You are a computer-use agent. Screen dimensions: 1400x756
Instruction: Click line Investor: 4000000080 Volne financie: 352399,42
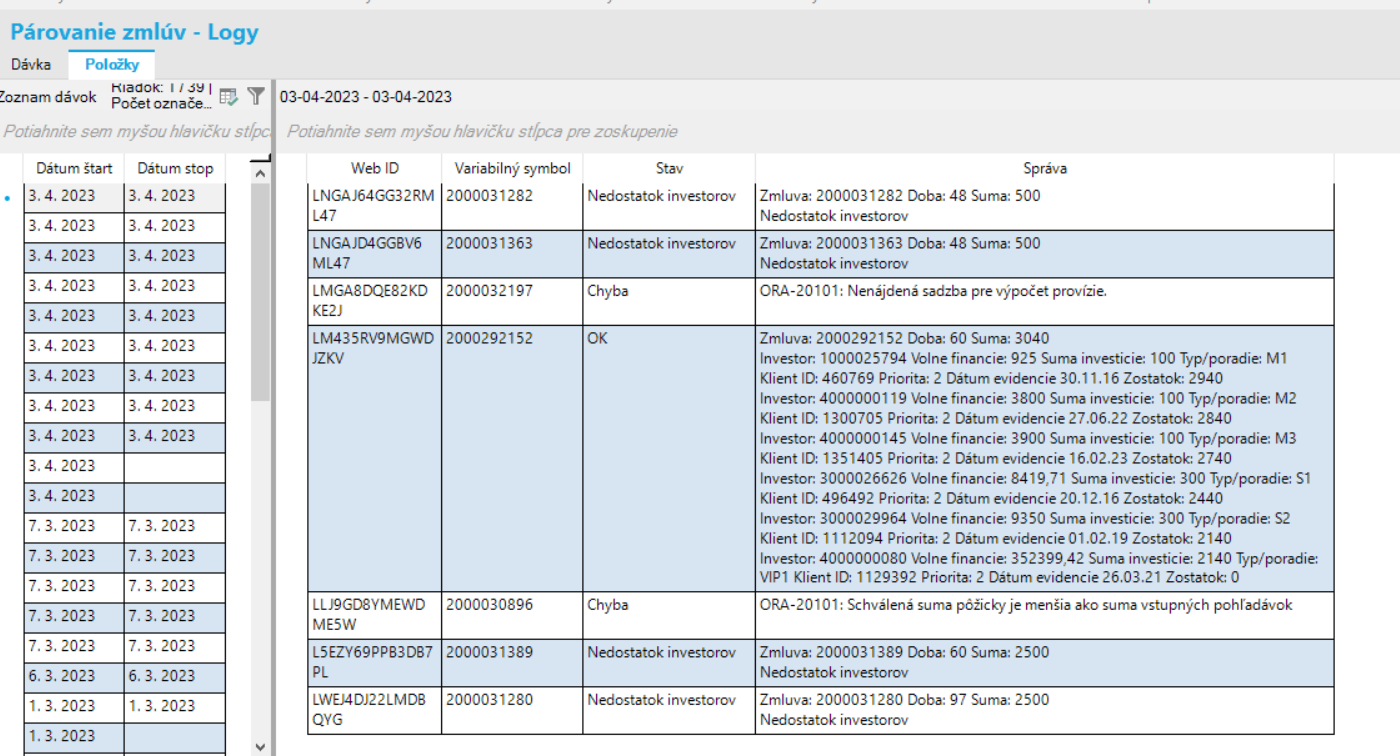coord(1039,558)
